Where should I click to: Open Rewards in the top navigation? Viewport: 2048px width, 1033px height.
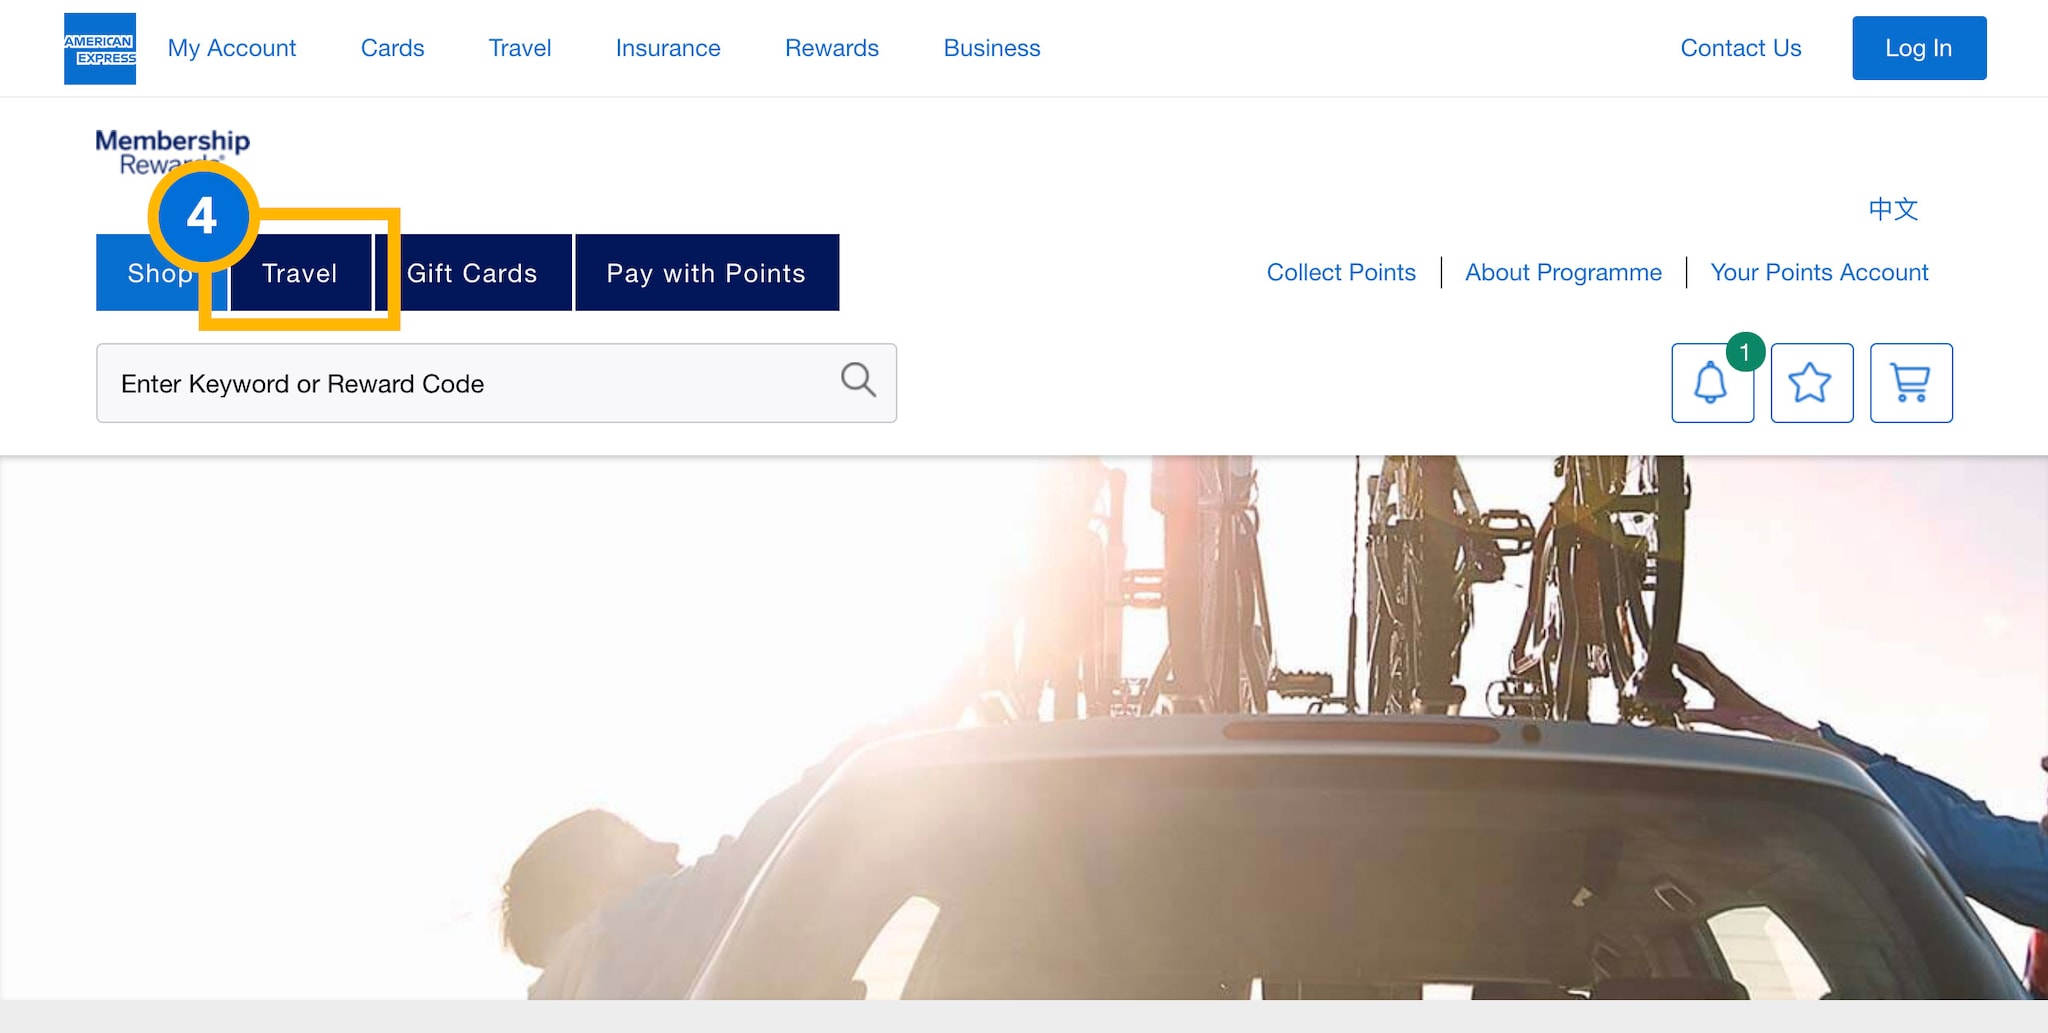coord(831,48)
